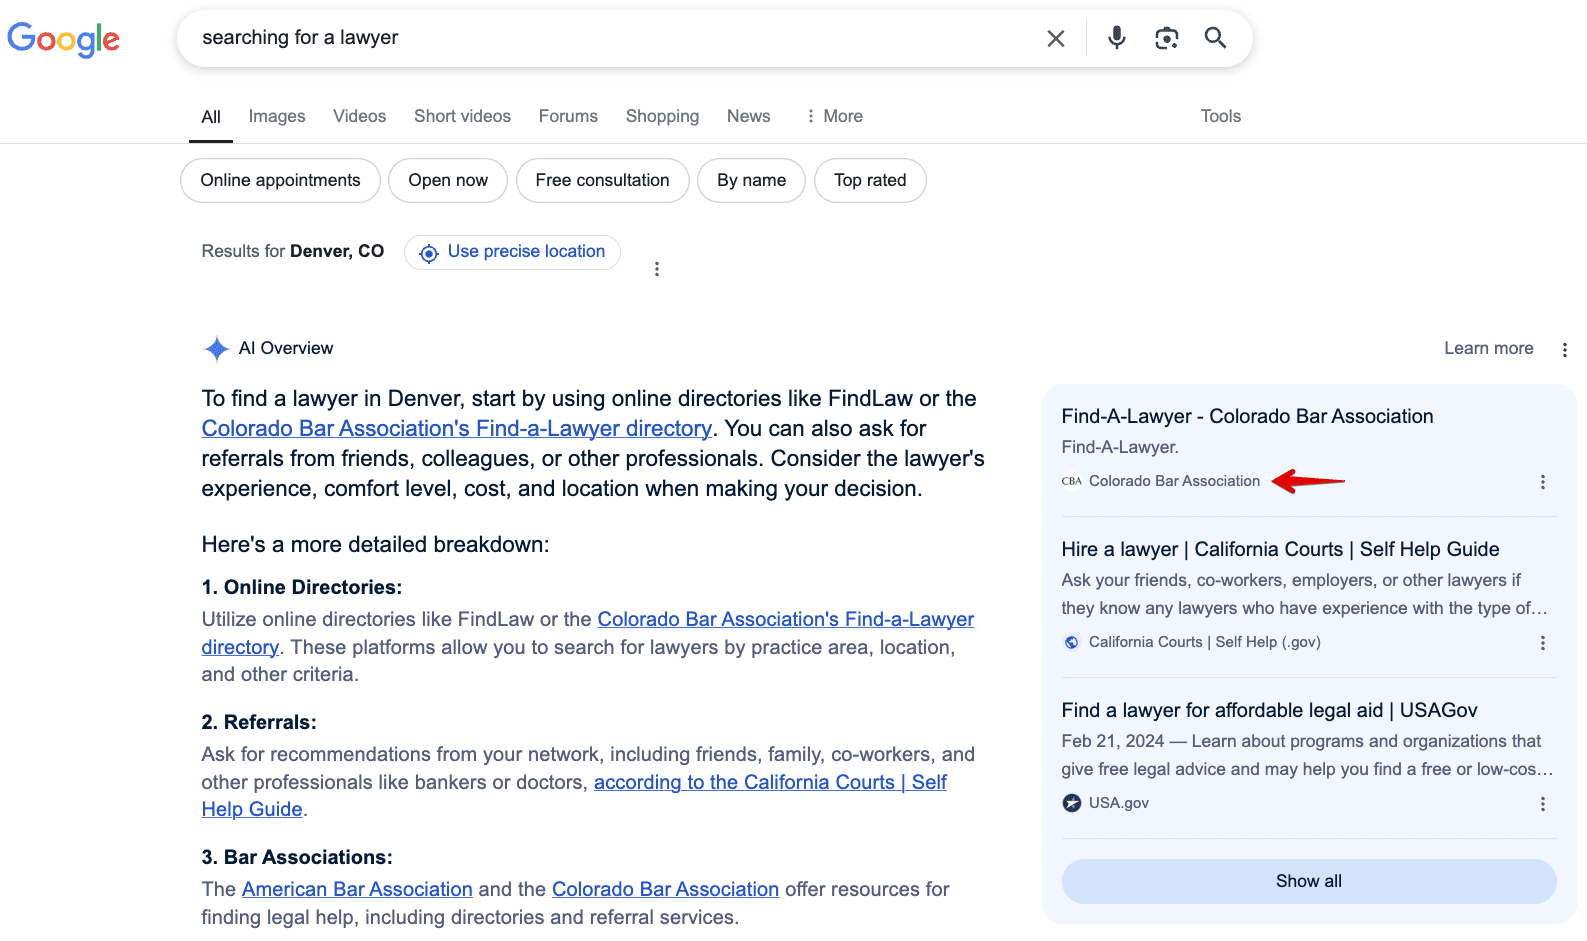Click Colorado Bar Association source name

pos(1174,481)
